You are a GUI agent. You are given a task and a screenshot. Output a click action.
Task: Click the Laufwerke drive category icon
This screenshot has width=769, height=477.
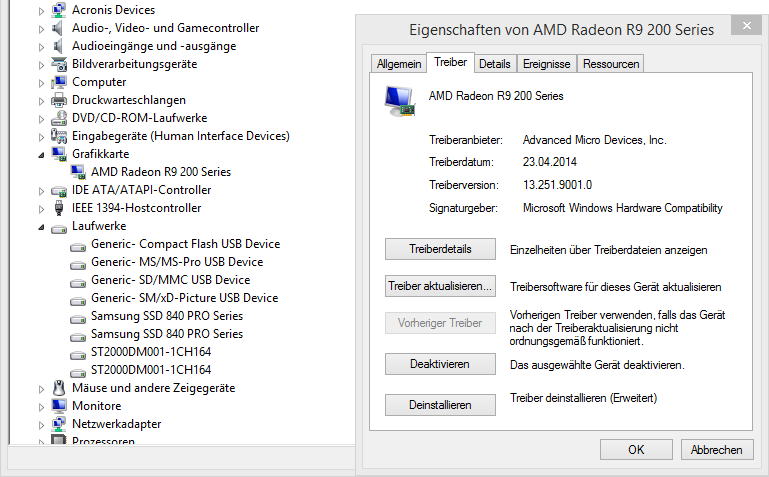59,228
